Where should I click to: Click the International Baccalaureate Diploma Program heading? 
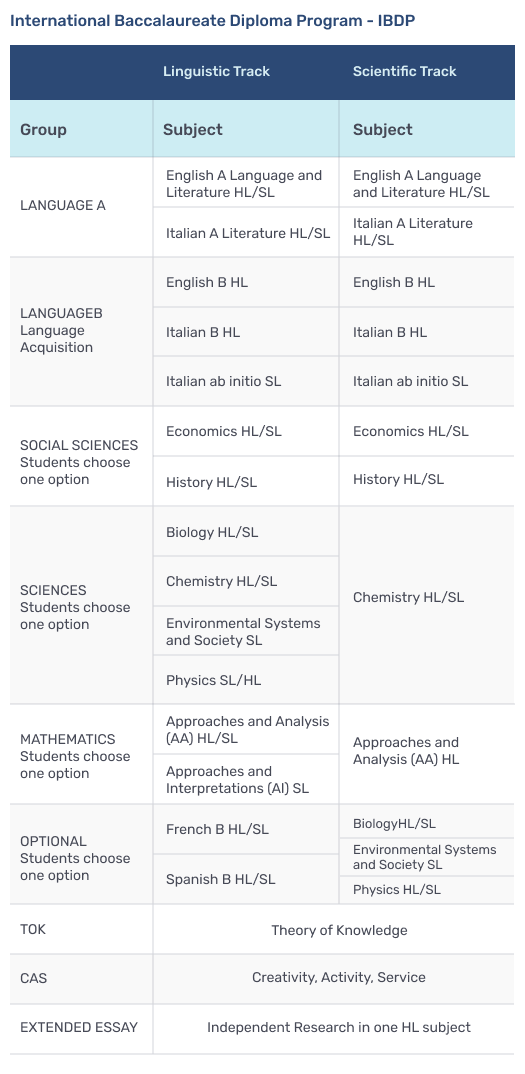(212, 21)
